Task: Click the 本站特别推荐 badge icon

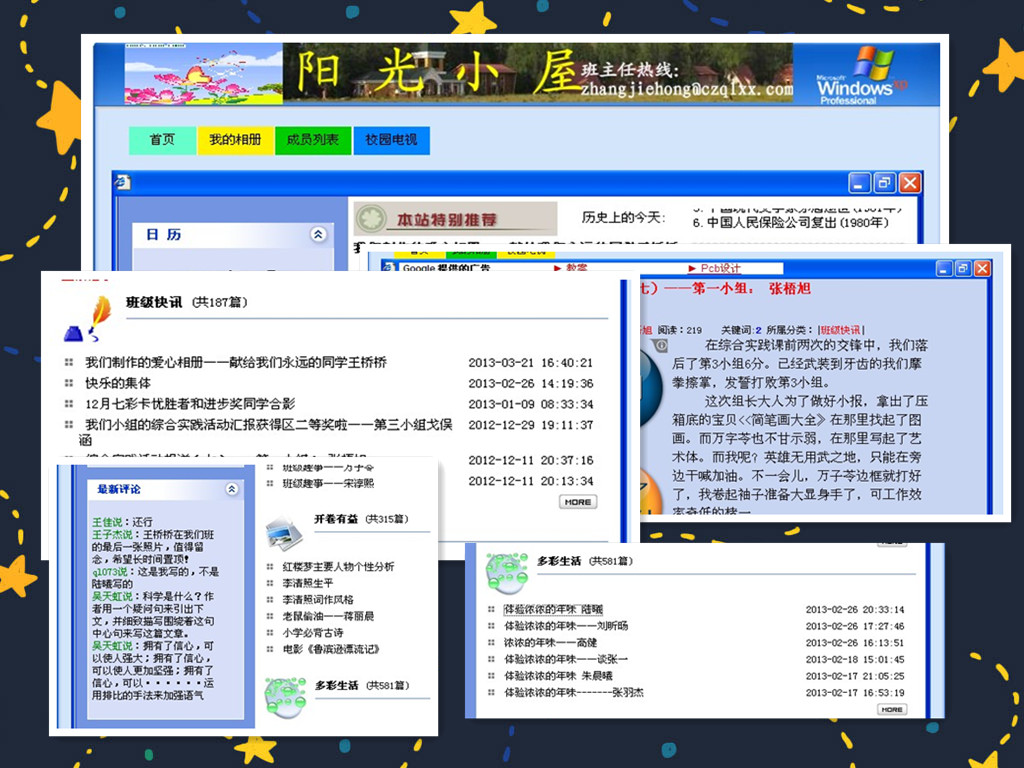Action: [x=372, y=219]
